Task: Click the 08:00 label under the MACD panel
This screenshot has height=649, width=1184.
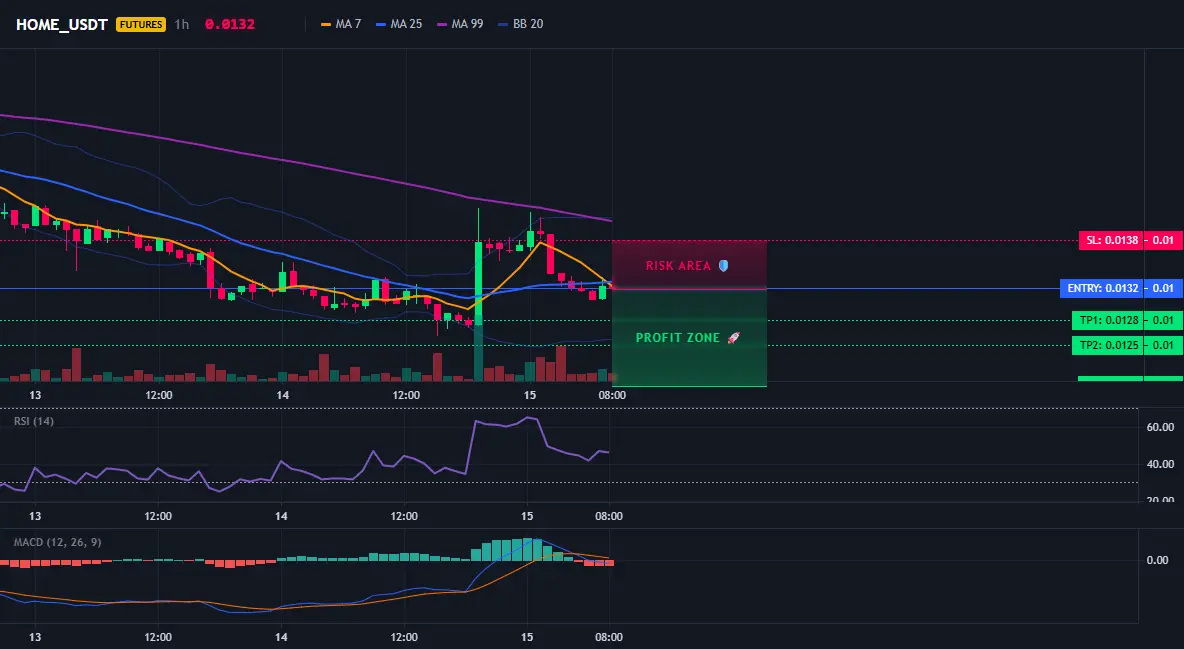Action: pos(609,637)
